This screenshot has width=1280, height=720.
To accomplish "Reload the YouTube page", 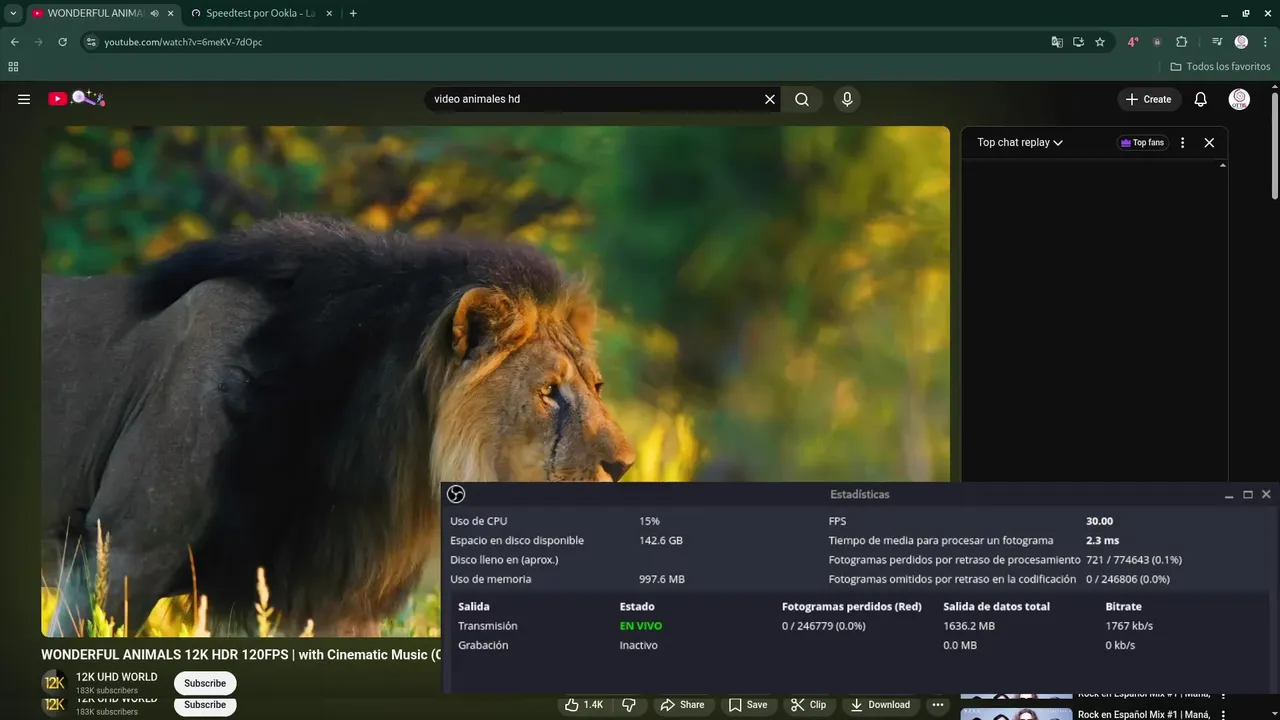I will click(62, 42).
